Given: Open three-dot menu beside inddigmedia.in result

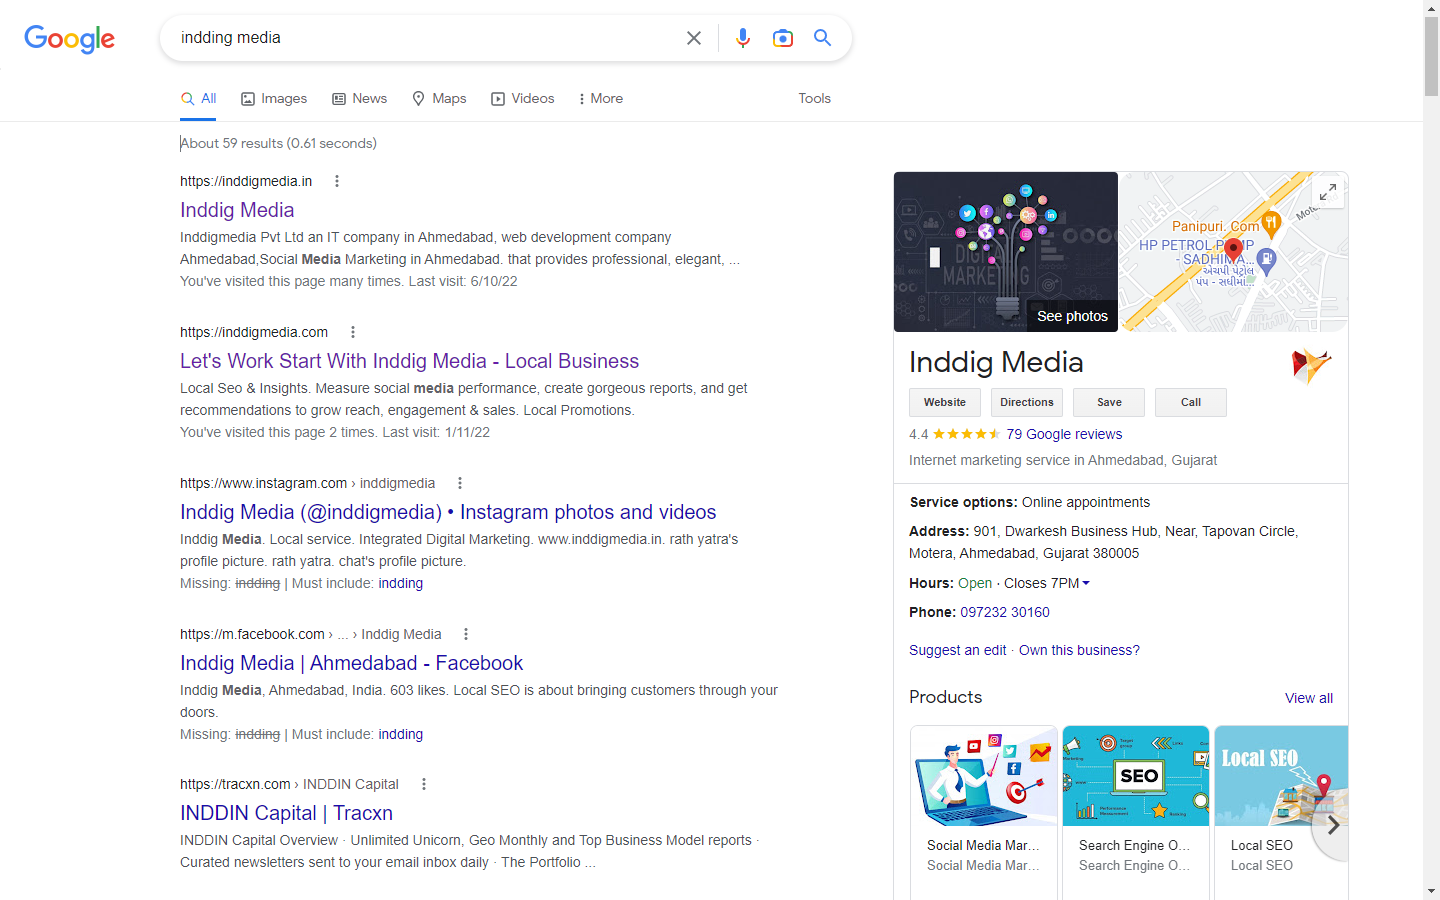Looking at the screenshot, I should (337, 181).
